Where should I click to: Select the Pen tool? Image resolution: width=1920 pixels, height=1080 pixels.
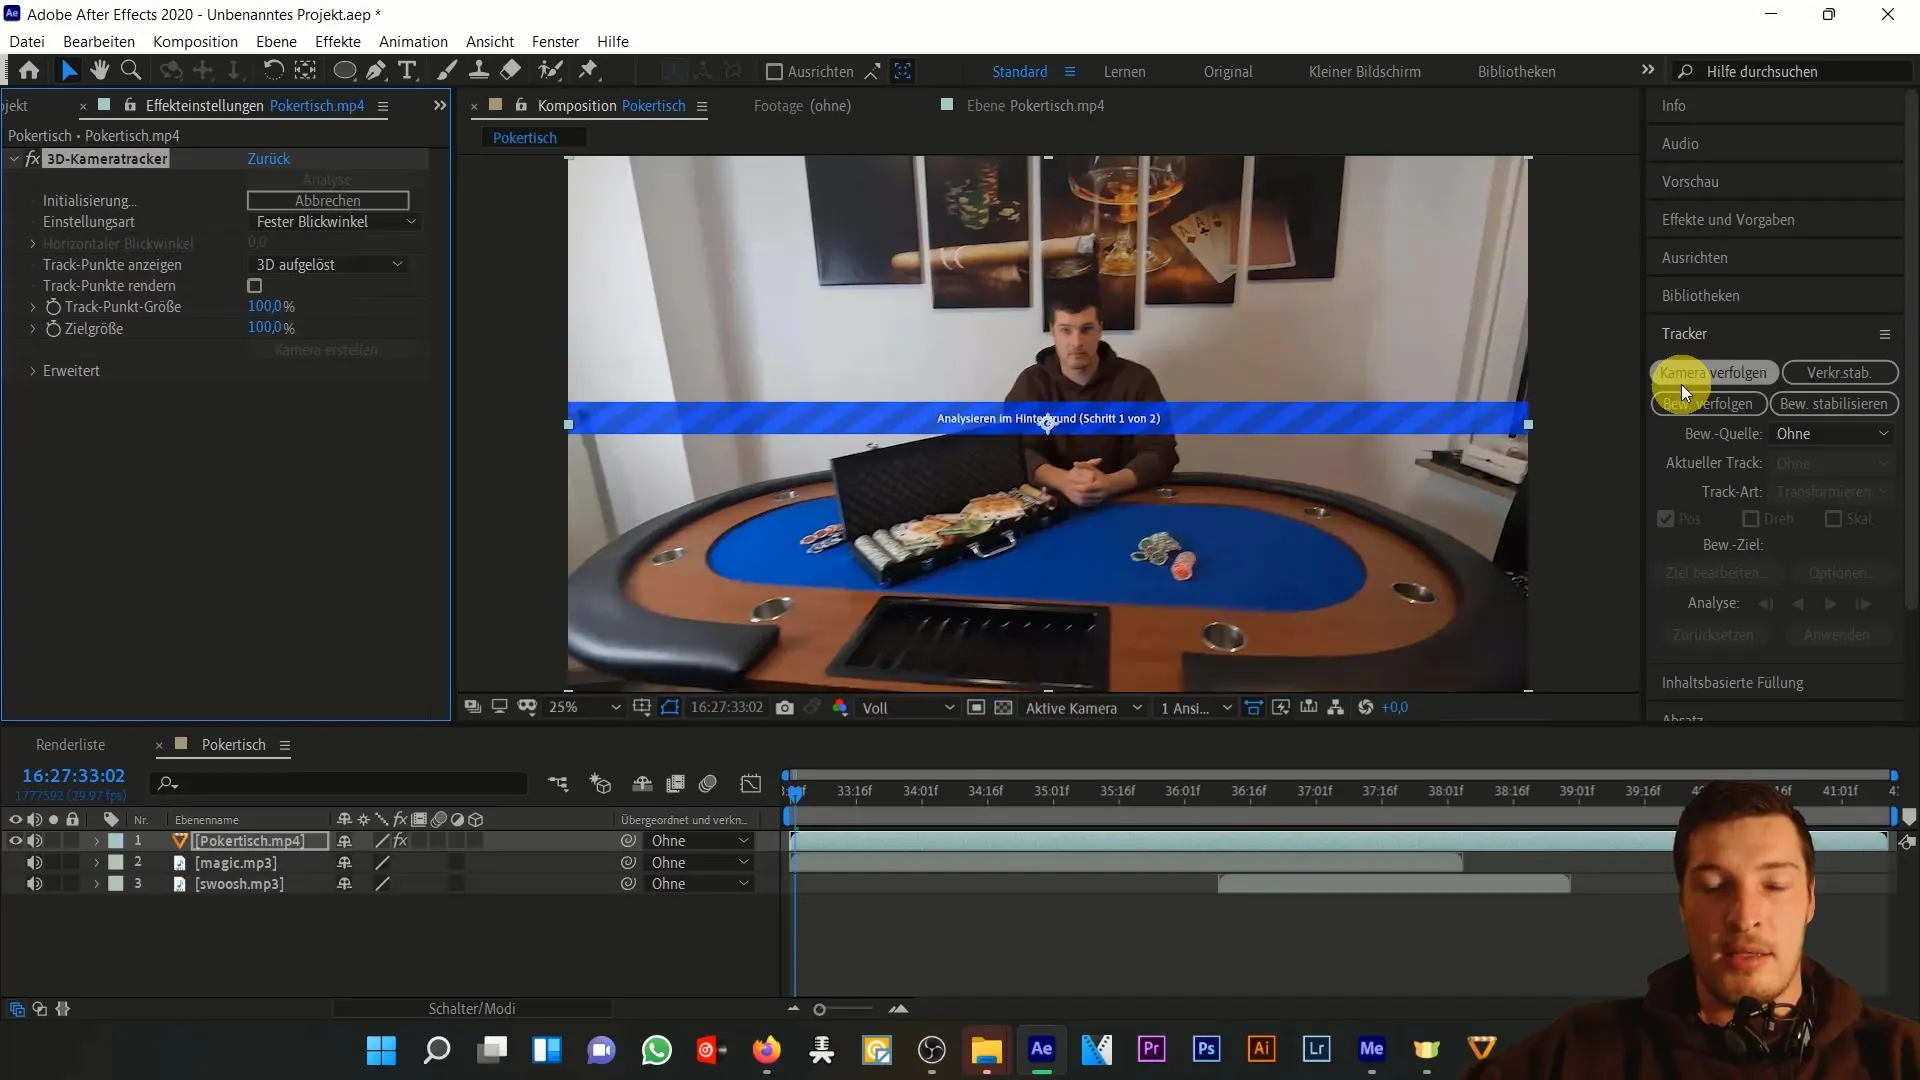coord(376,71)
